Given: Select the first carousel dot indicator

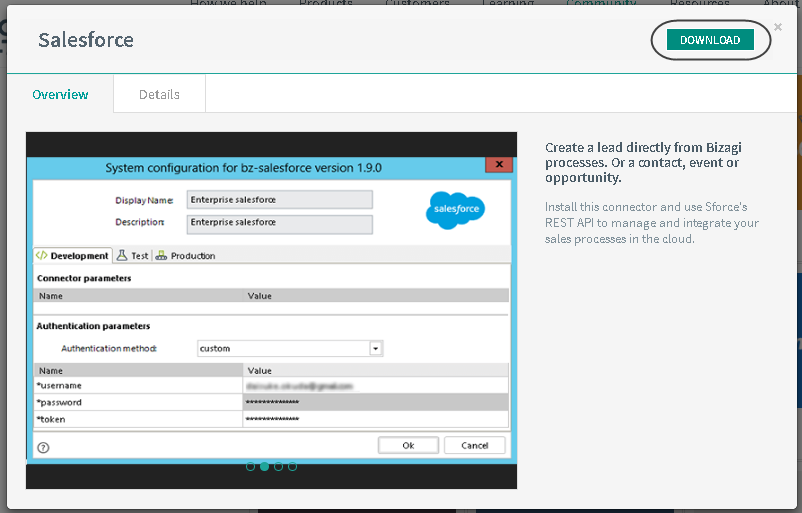Looking at the screenshot, I should tap(250, 466).
